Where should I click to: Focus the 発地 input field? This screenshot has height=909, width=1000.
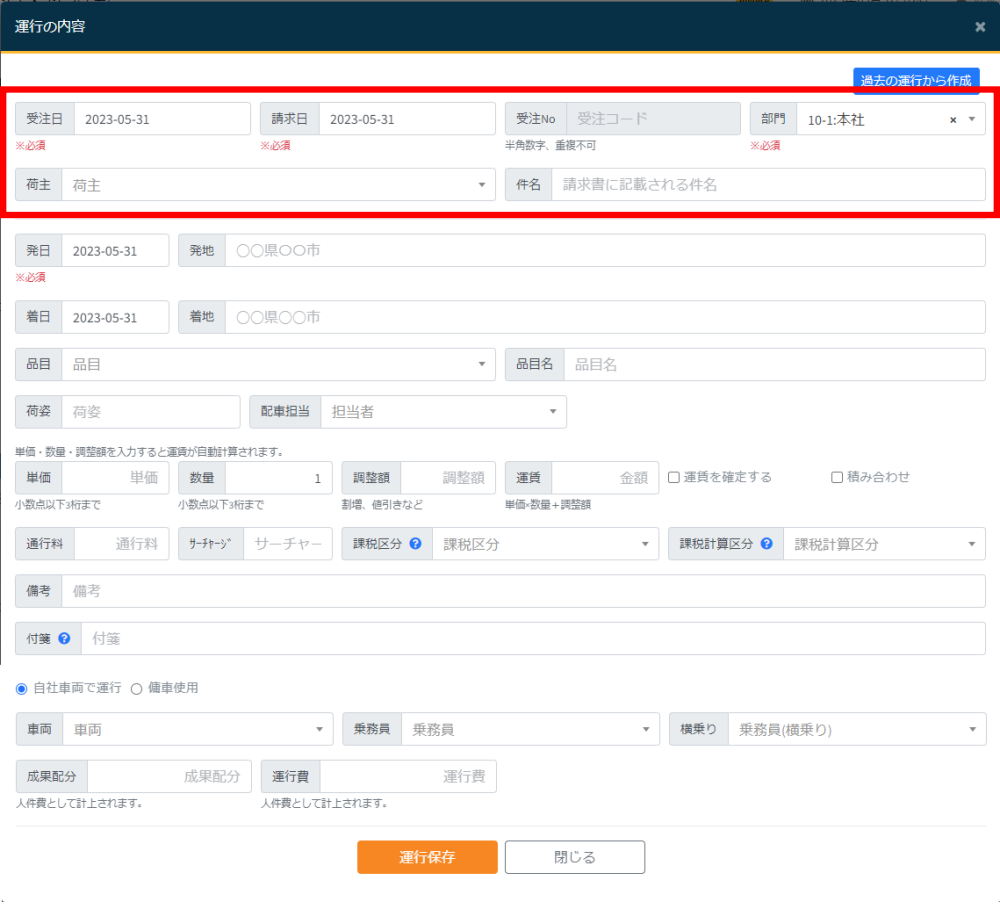(604, 251)
